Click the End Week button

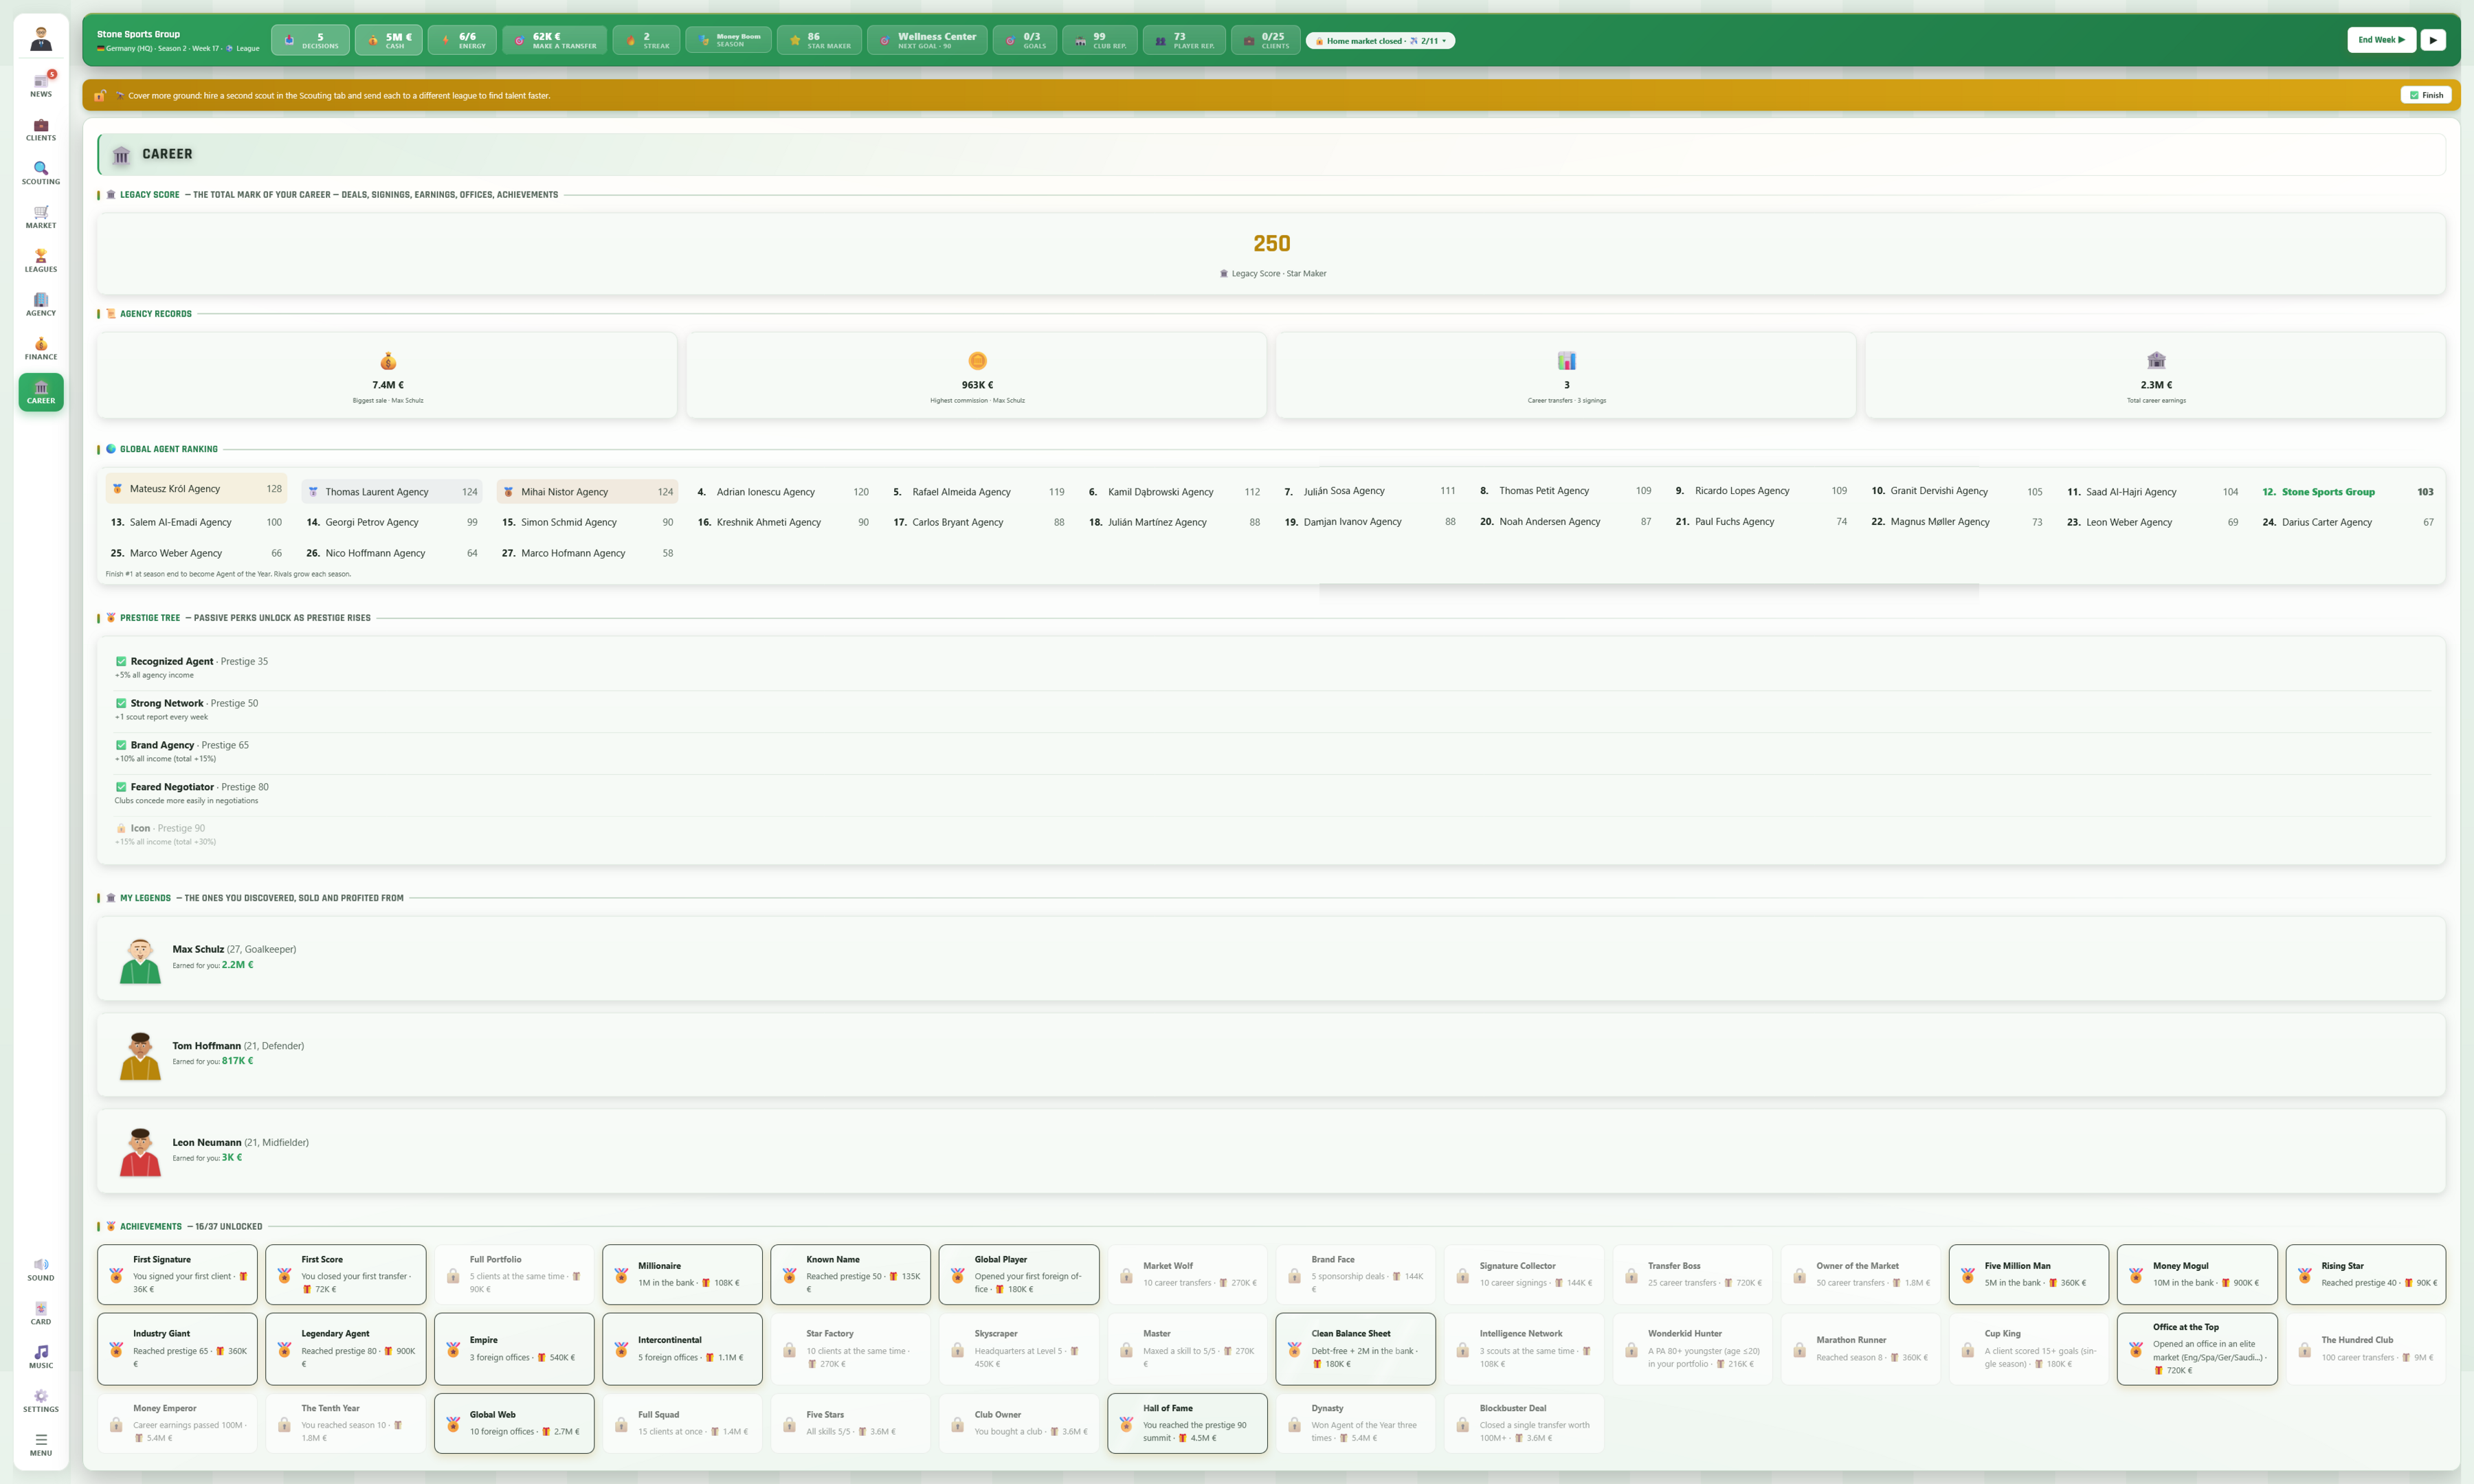point(2381,40)
